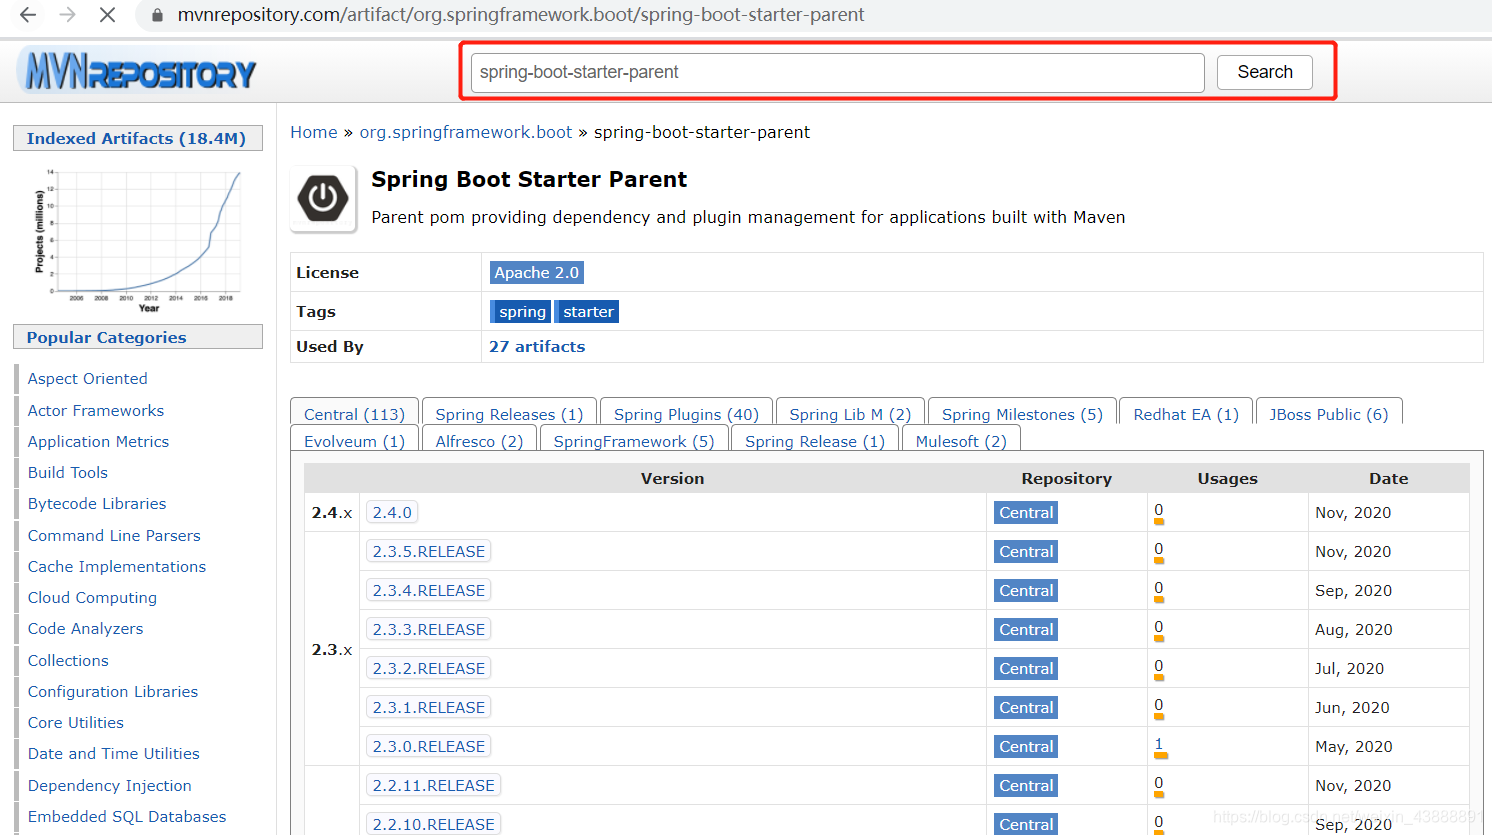This screenshot has height=835, width=1492.
Task: Click the Search button
Action: click(1264, 72)
